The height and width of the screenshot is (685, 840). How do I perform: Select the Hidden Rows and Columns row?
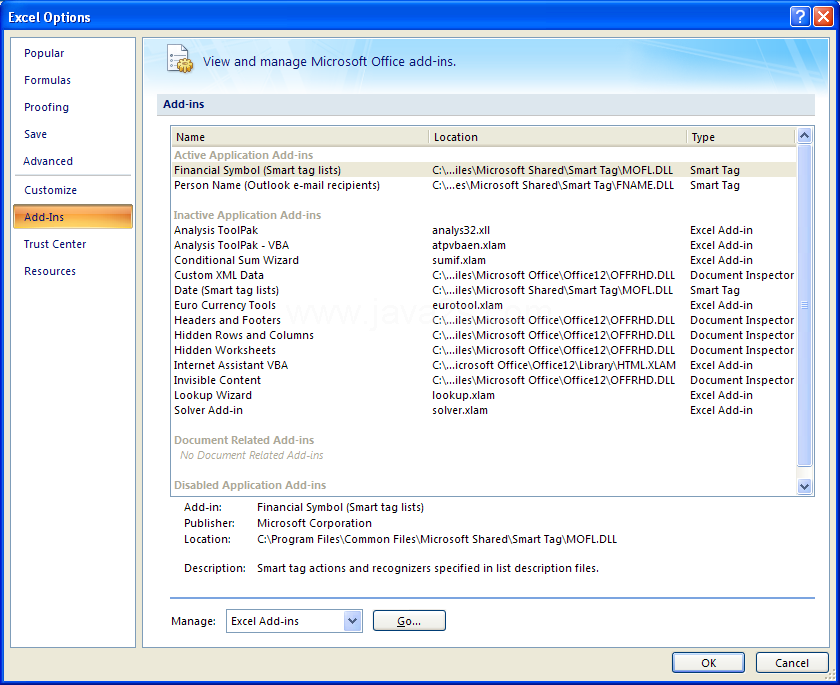[x=484, y=335]
